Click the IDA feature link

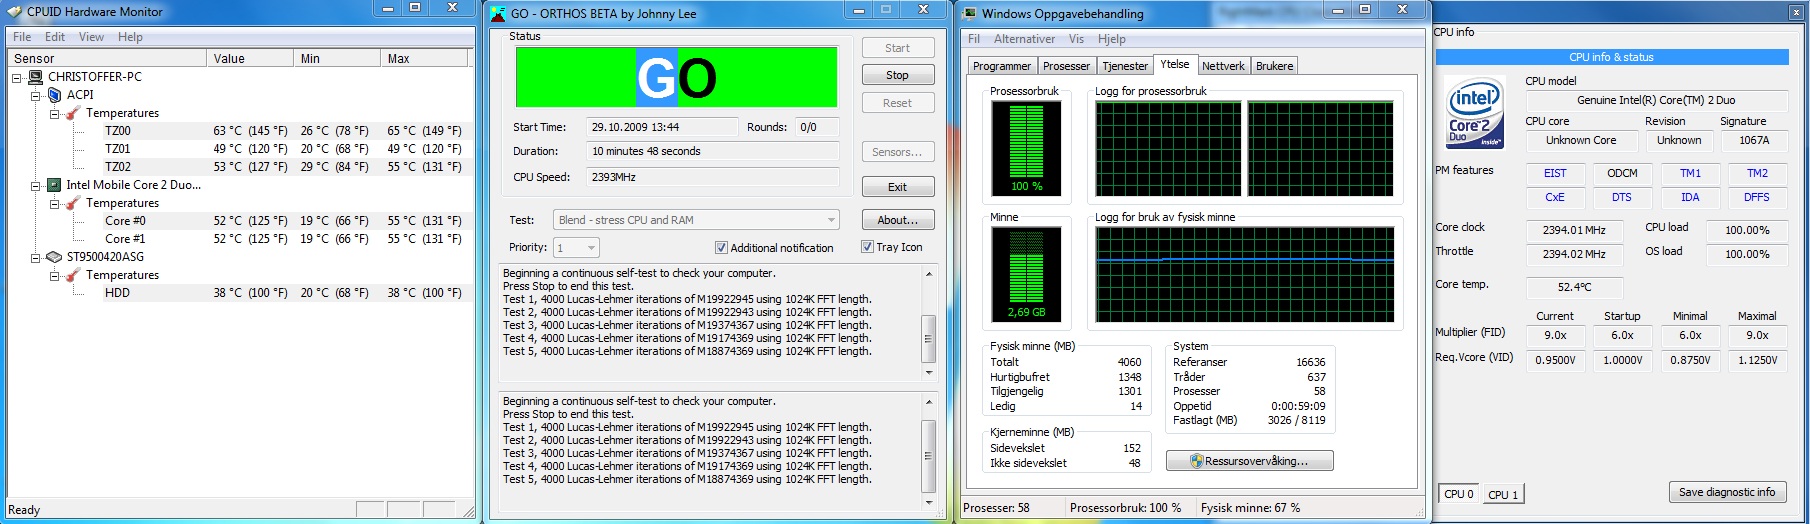[1690, 197]
